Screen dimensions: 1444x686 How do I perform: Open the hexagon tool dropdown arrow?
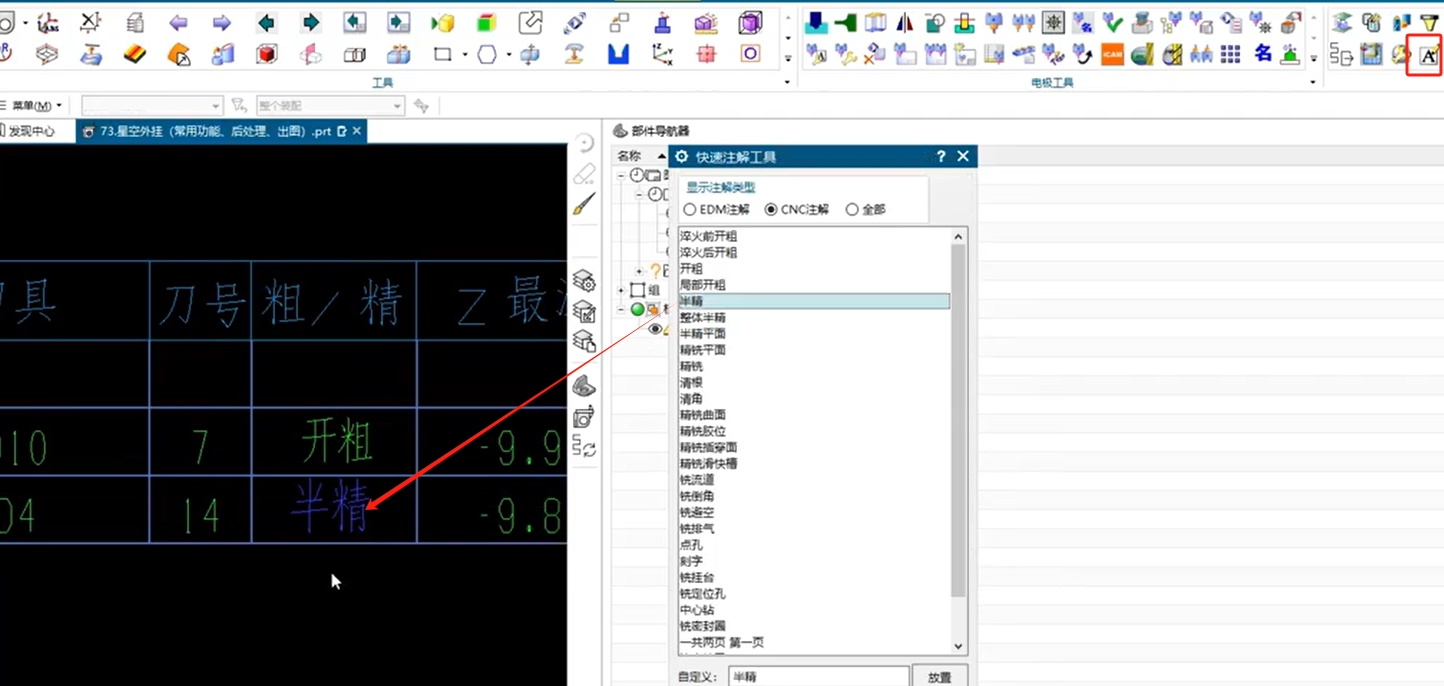pos(509,56)
